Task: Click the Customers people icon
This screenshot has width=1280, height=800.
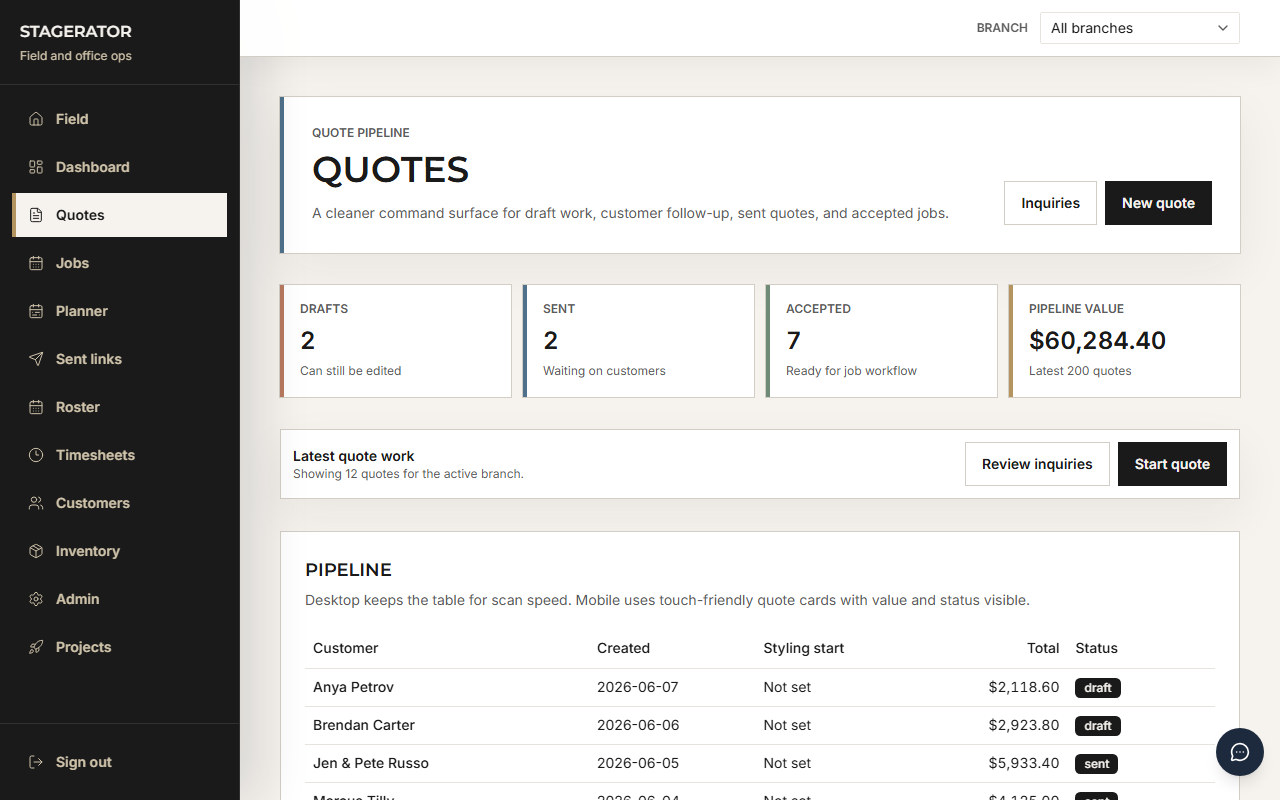Action: 36,503
